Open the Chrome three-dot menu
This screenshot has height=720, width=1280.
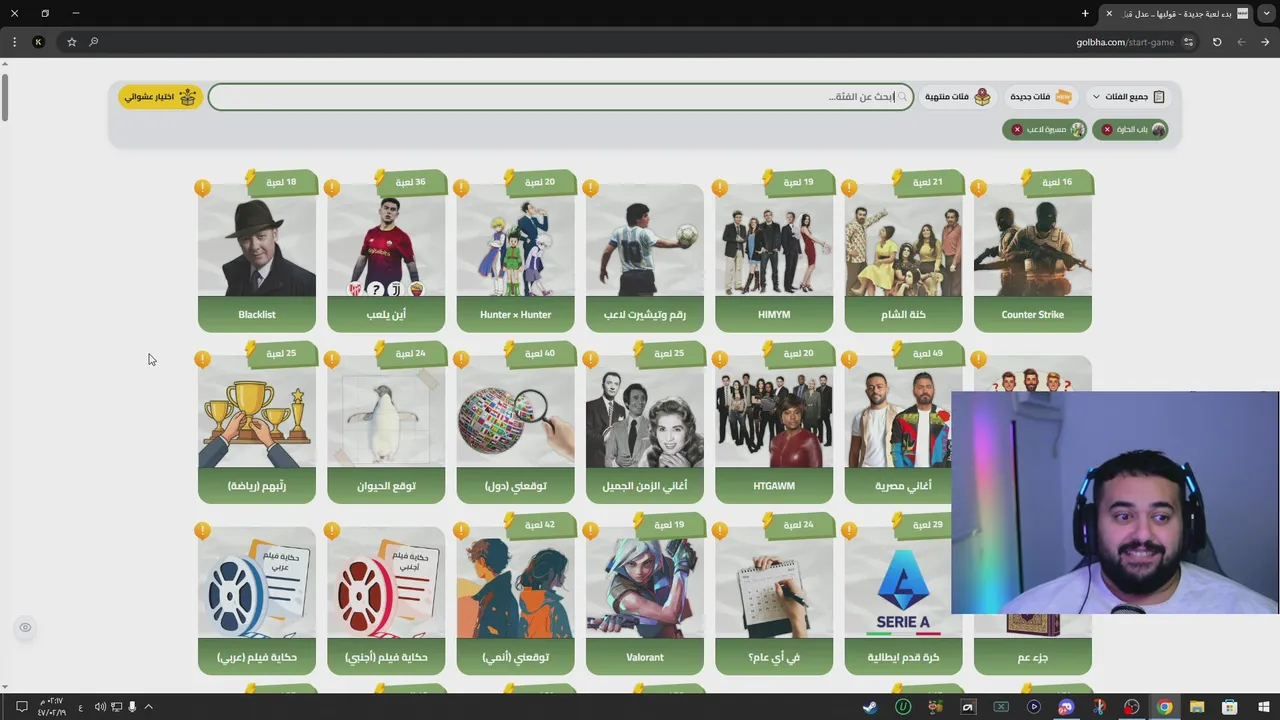(x=14, y=42)
